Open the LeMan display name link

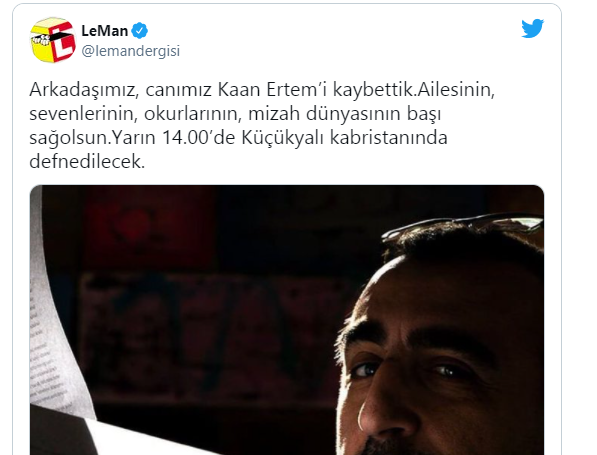pyautogui.click(x=104, y=30)
